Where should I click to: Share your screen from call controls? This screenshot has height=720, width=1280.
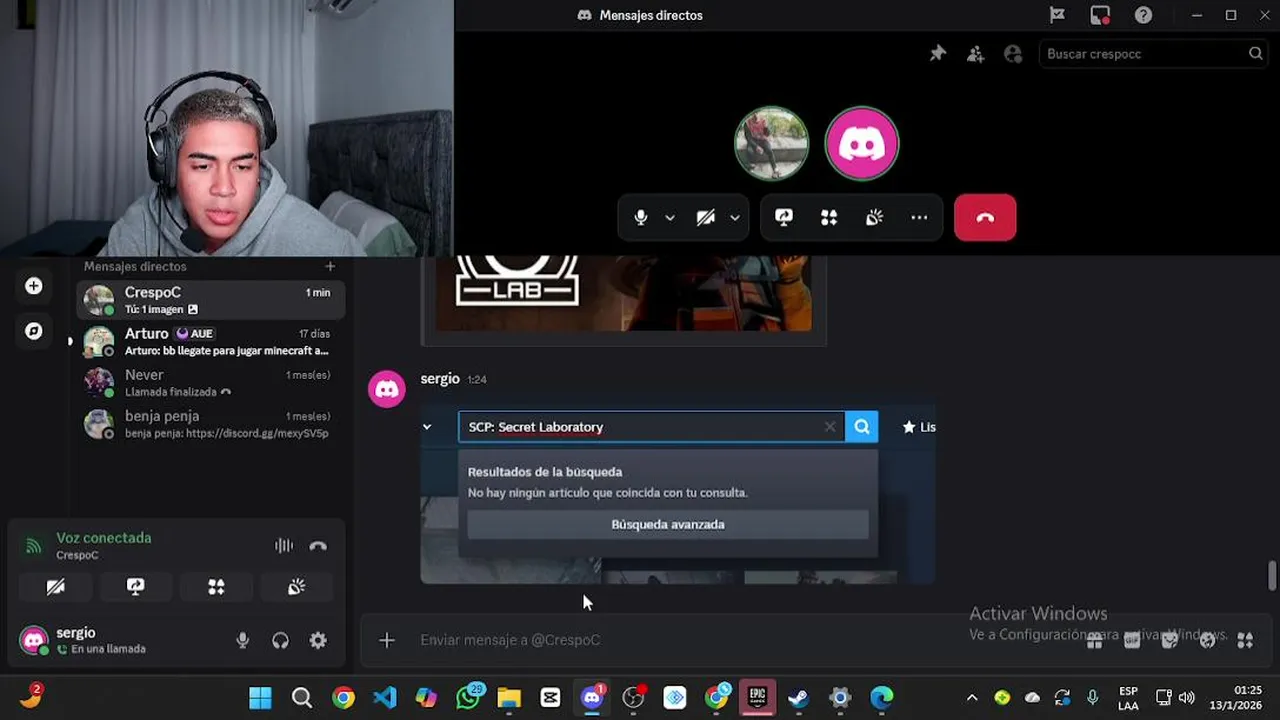(x=784, y=218)
